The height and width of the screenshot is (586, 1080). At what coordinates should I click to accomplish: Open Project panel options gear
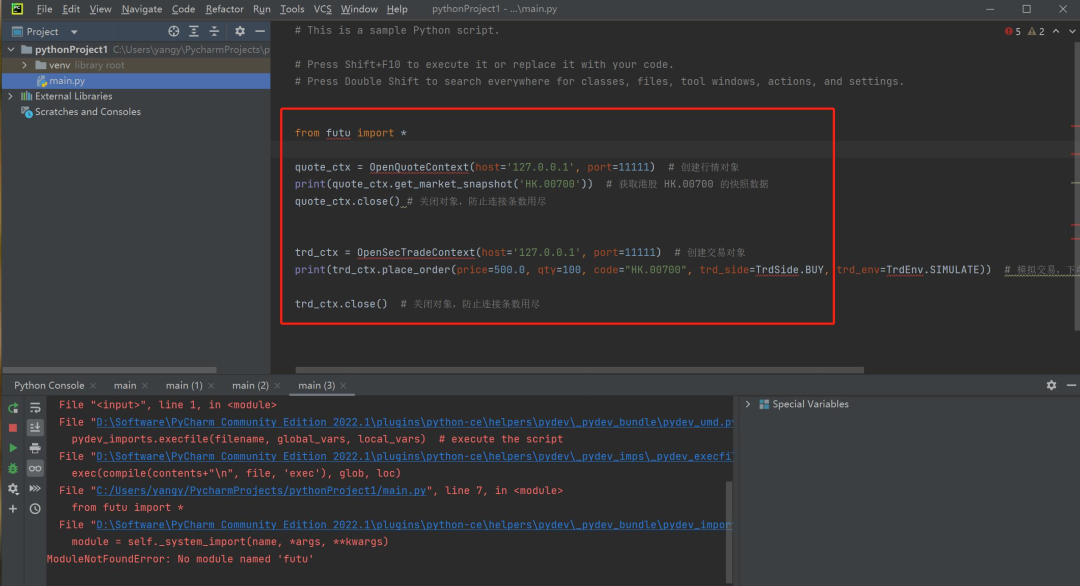click(240, 31)
